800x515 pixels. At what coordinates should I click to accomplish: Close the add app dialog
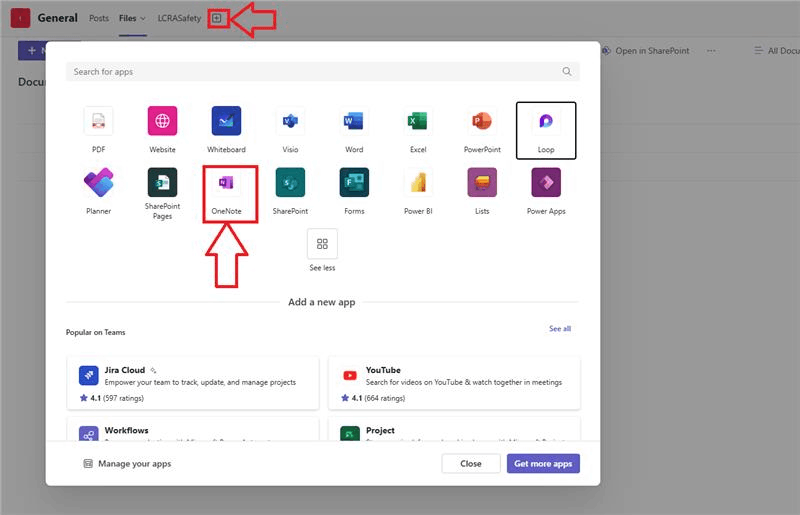pos(470,463)
